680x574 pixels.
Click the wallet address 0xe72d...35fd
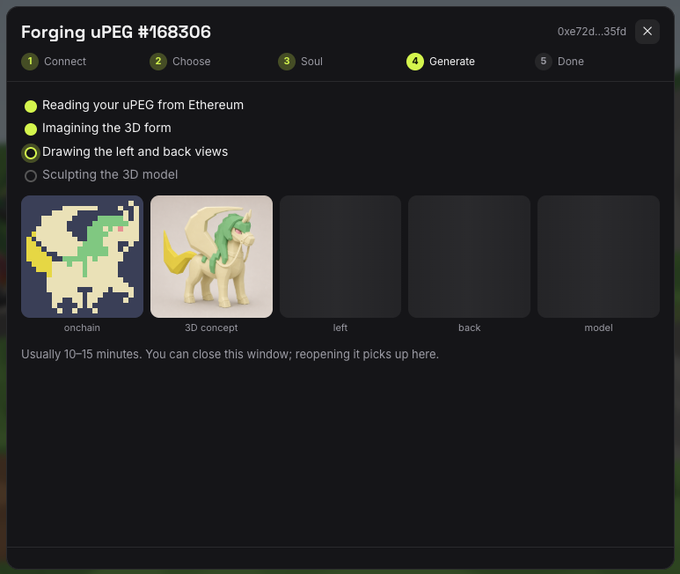[592, 32]
